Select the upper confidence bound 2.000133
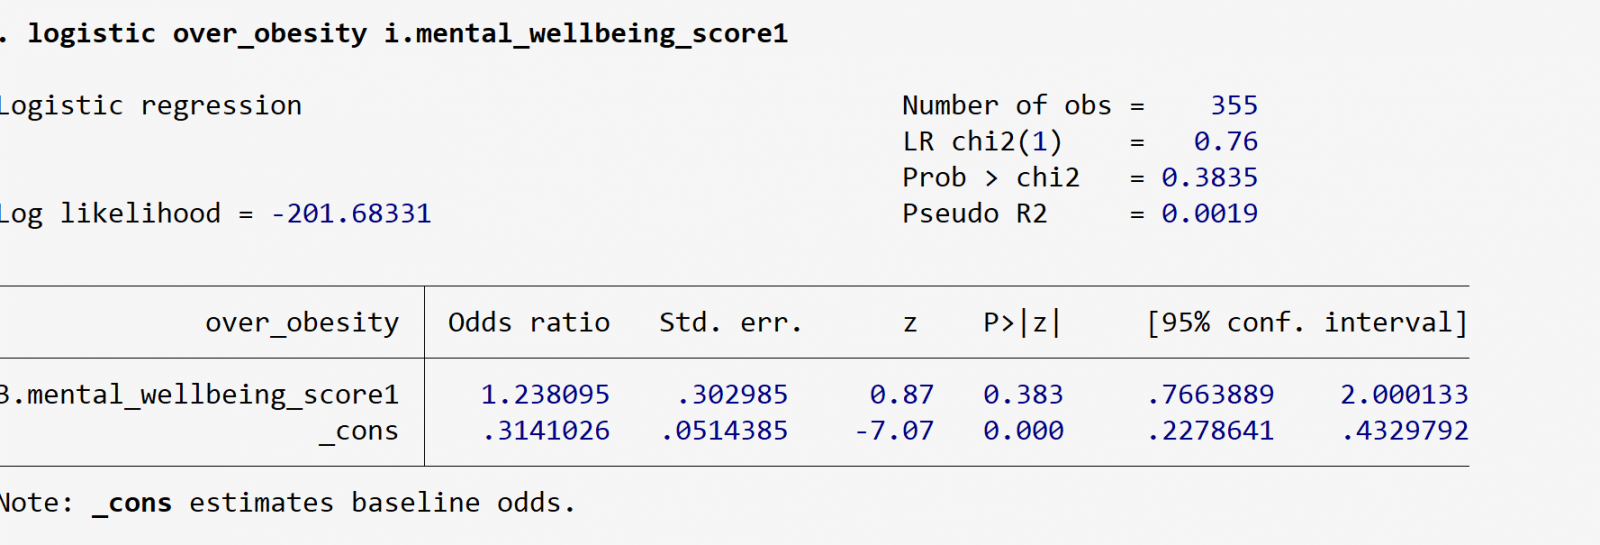This screenshot has height=545, width=1600. click(1404, 395)
